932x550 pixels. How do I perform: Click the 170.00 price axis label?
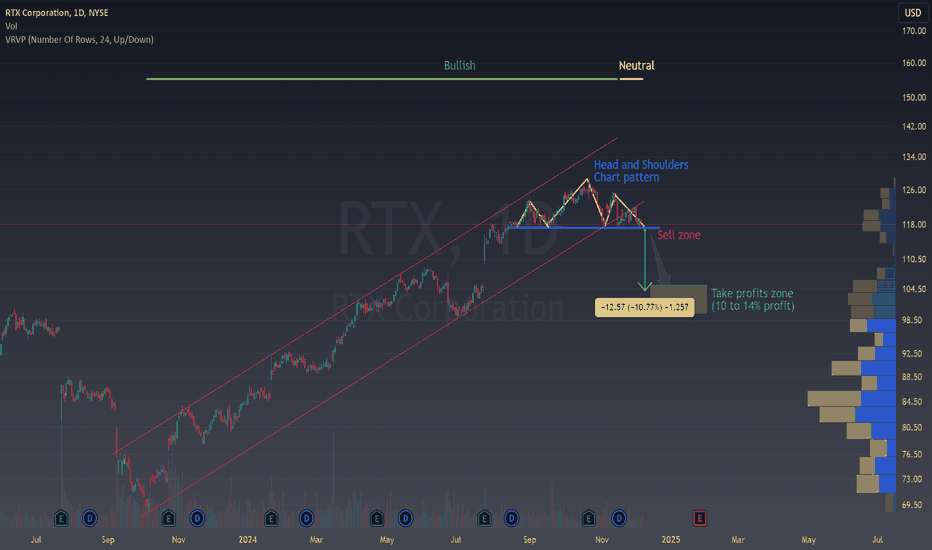(x=914, y=31)
